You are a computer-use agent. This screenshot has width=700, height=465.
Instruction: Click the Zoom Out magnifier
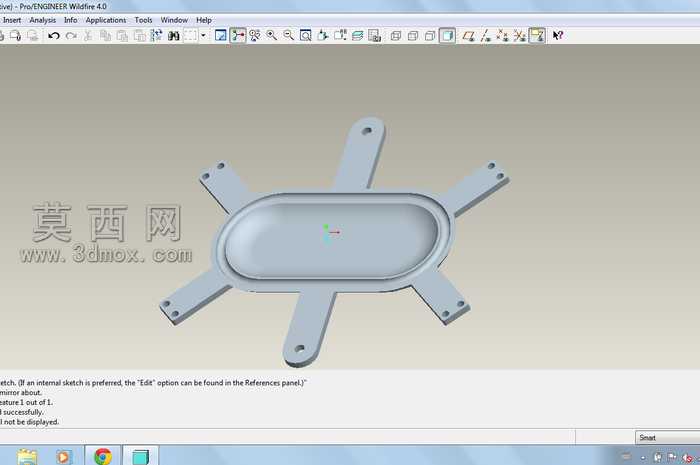click(289, 36)
